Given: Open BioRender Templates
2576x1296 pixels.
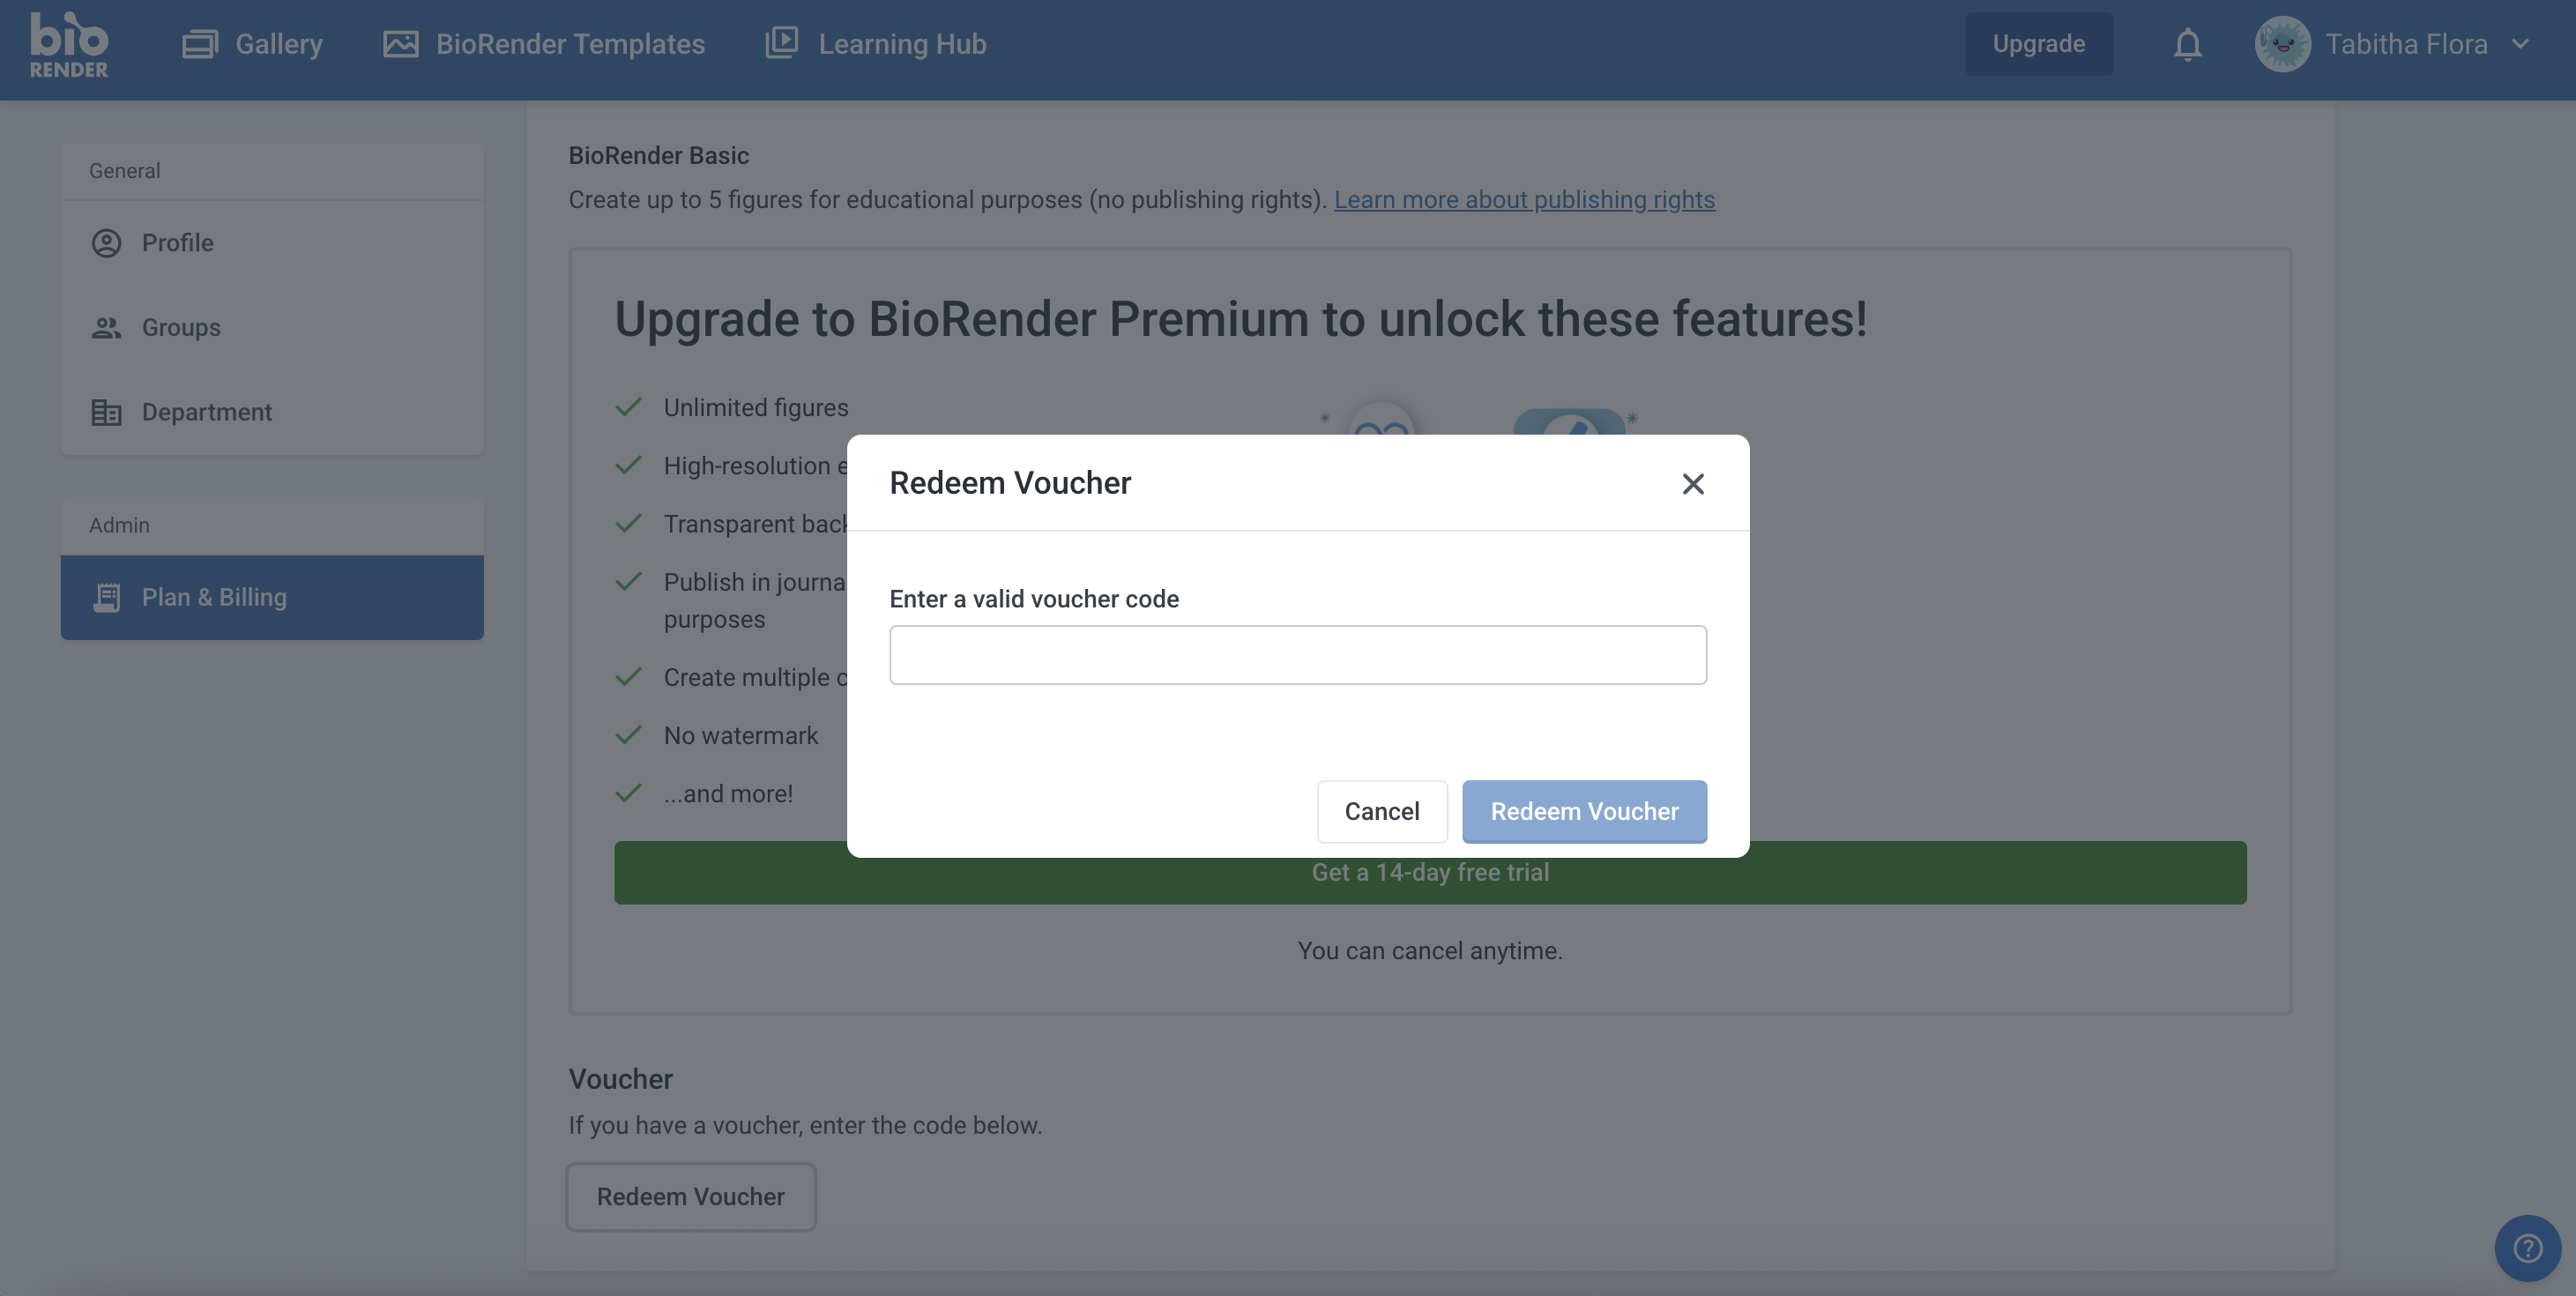Looking at the screenshot, I should tap(545, 44).
